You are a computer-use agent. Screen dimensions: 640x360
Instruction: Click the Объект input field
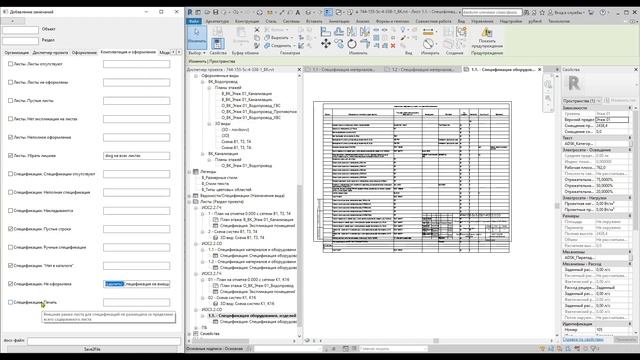[20, 30]
